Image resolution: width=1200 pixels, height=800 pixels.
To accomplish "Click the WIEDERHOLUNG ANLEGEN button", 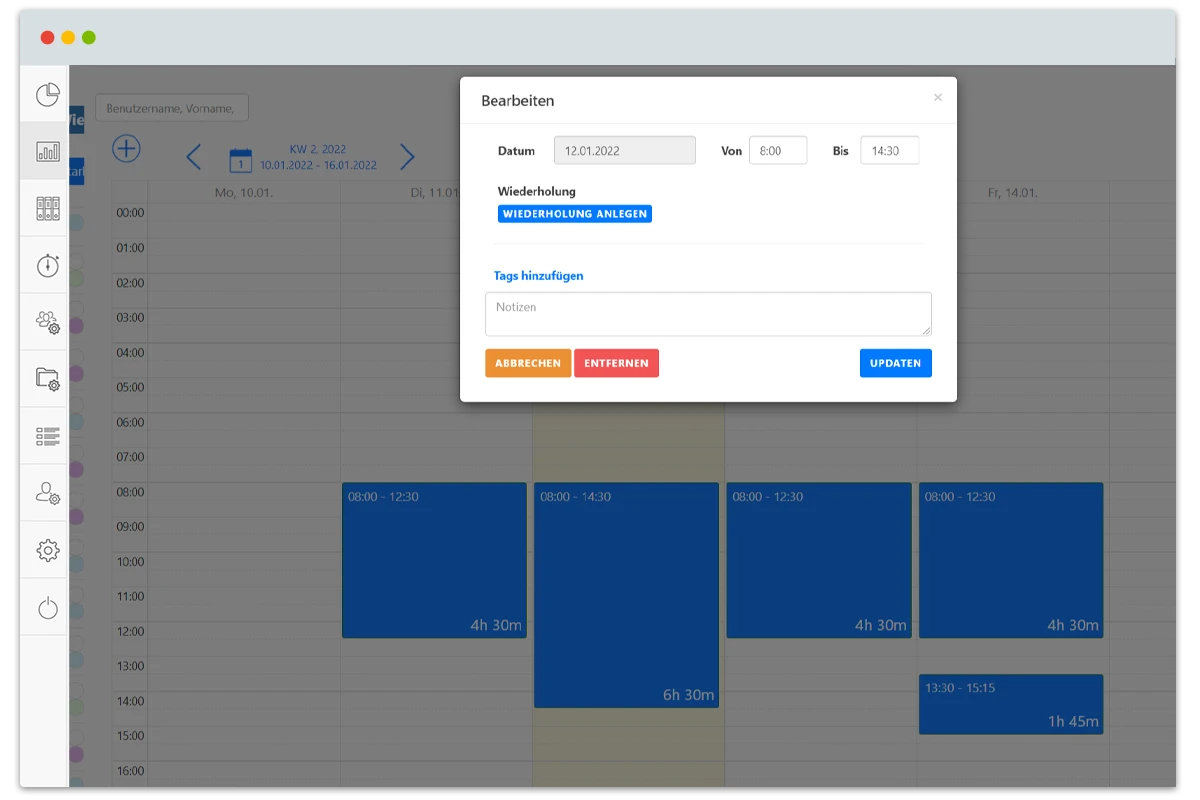I will (x=575, y=214).
